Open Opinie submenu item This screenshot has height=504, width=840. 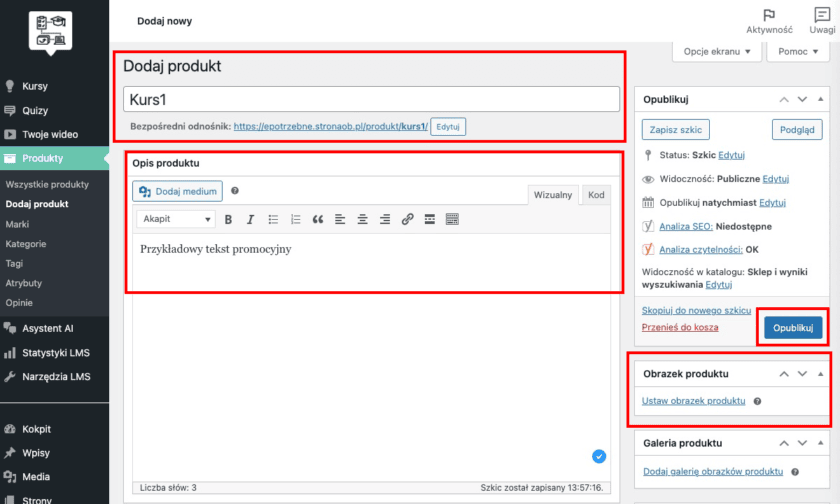(x=19, y=303)
